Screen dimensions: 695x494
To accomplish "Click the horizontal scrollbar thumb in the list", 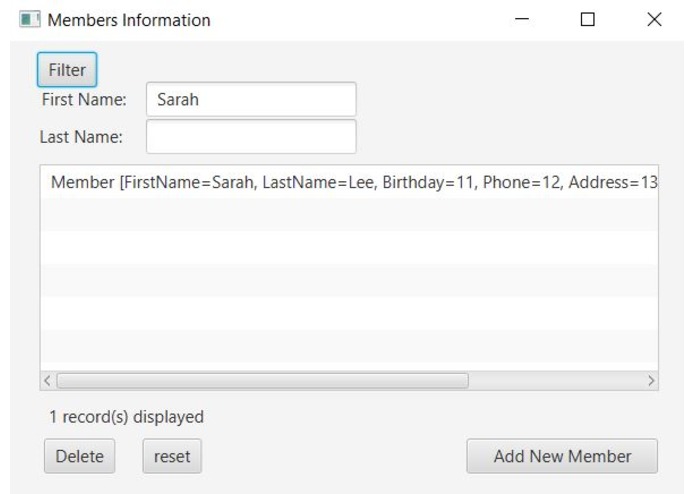I will point(262,381).
